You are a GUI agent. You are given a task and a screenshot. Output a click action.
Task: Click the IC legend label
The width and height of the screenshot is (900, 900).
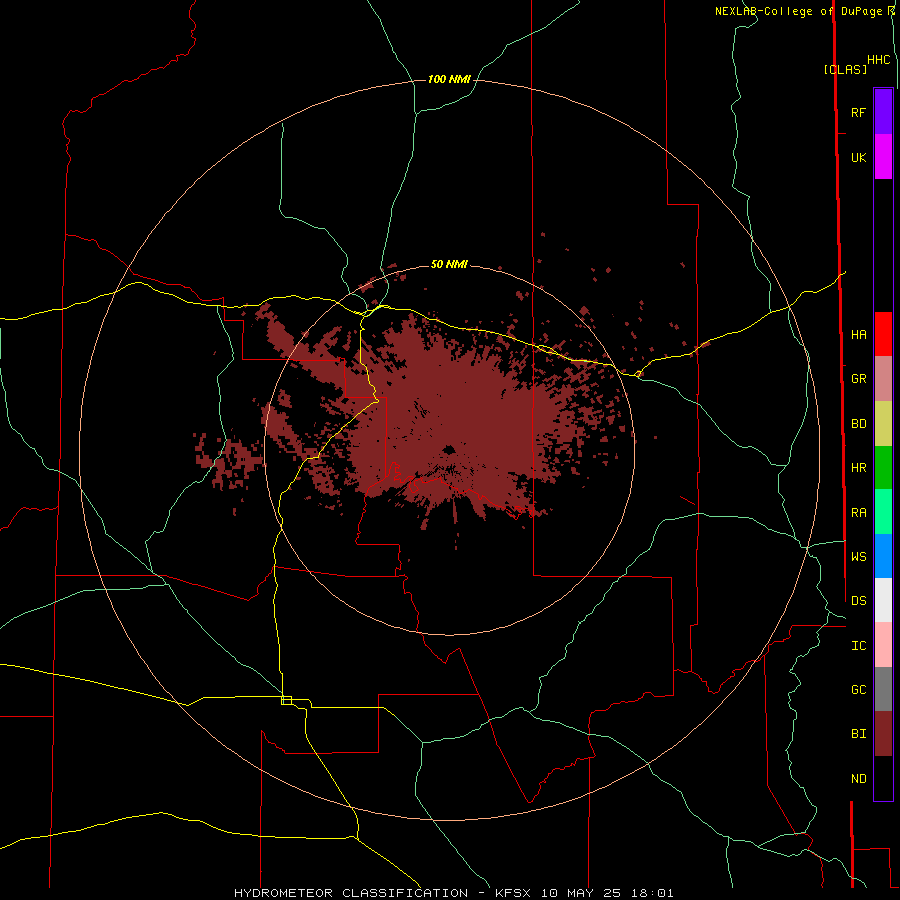[x=858, y=646]
